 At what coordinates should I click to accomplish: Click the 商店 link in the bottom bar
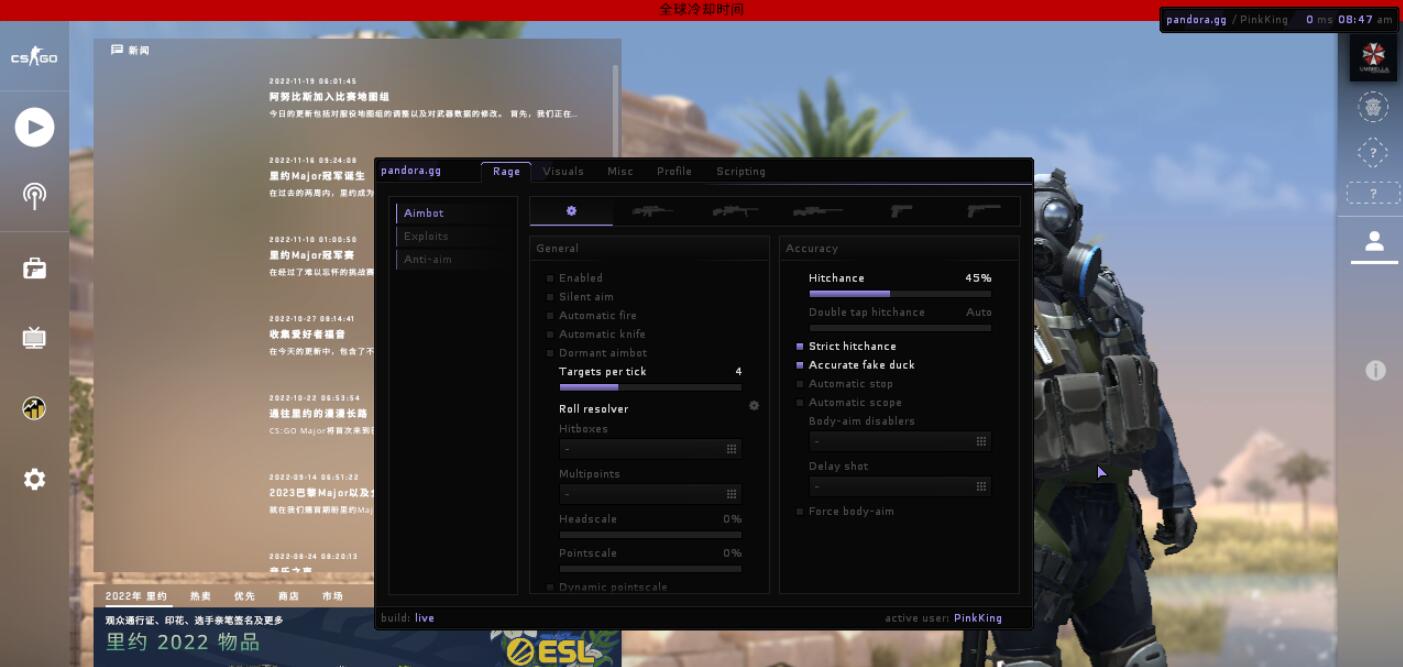coord(288,596)
